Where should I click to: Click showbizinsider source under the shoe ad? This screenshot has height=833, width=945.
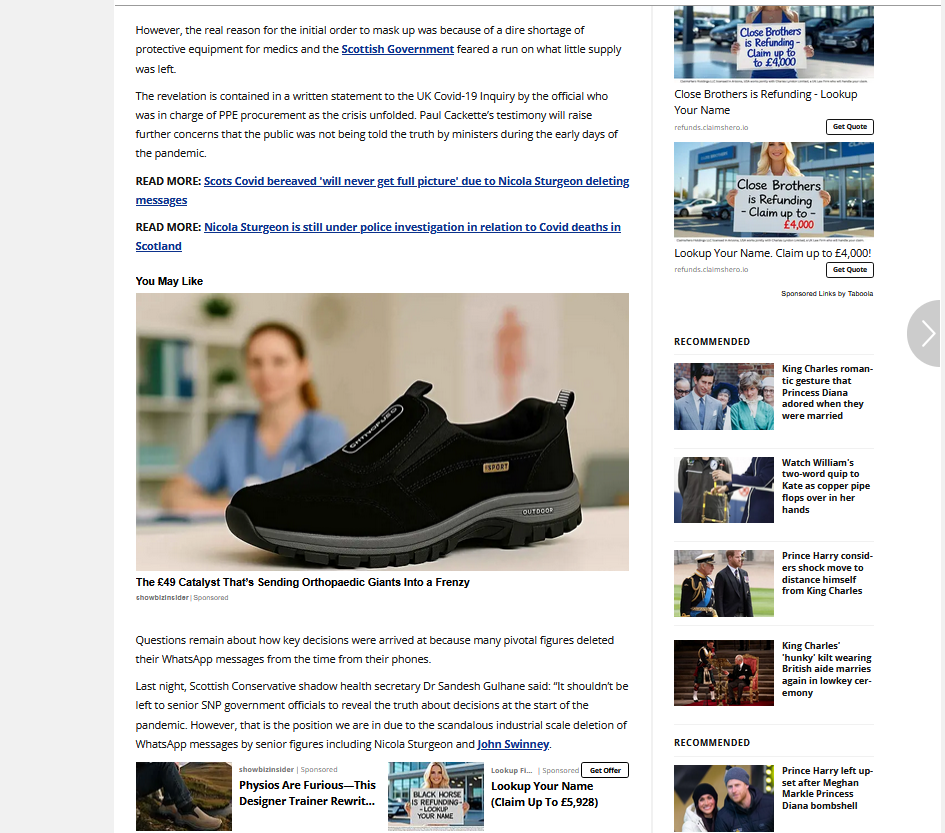pyautogui.click(x=162, y=598)
